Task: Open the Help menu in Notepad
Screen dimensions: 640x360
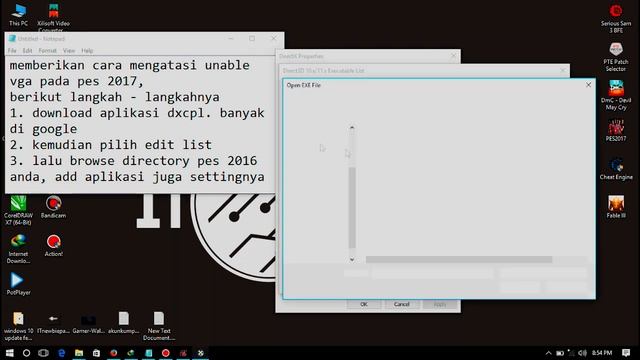Action: point(87,51)
